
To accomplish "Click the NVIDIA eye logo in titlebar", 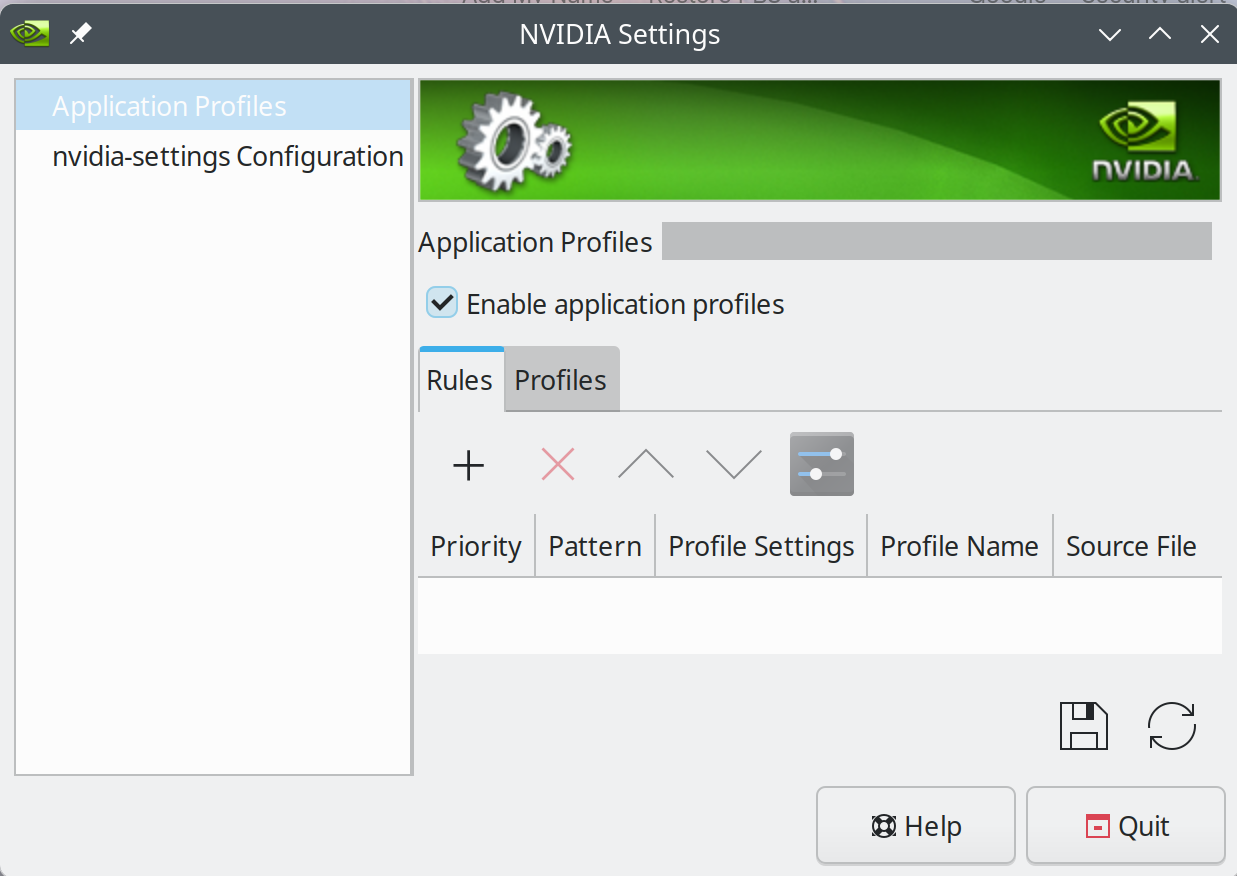I will (x=29, y=34).
